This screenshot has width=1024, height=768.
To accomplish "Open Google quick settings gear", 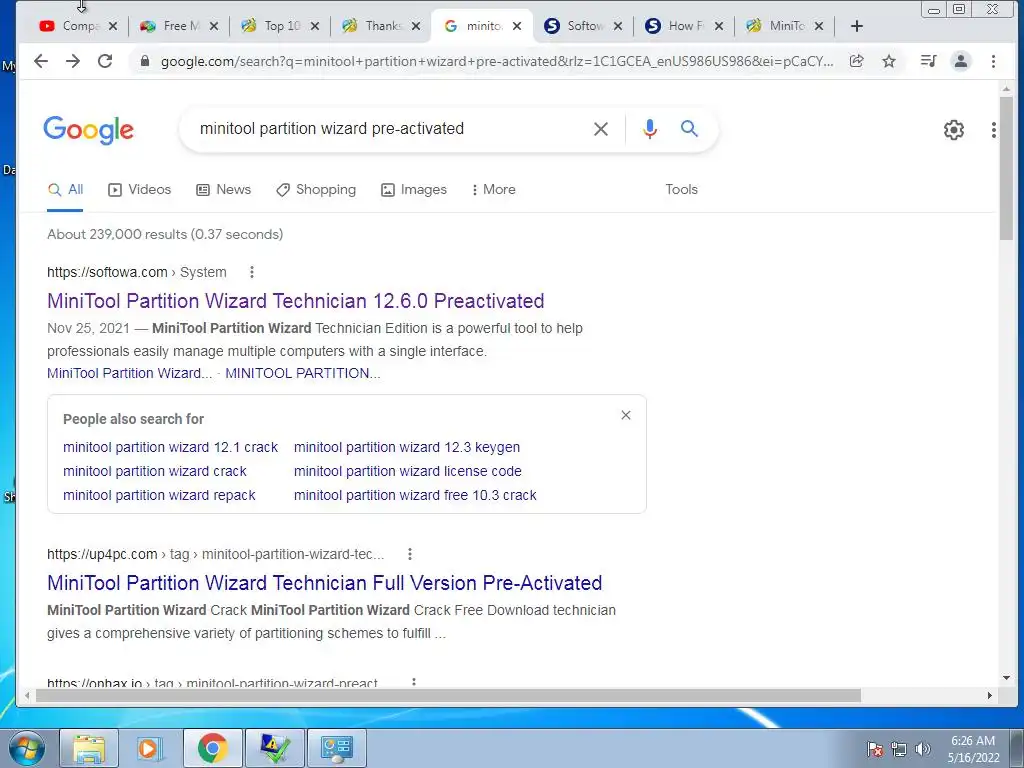I will pyautogui.click(x=953, y=130).
